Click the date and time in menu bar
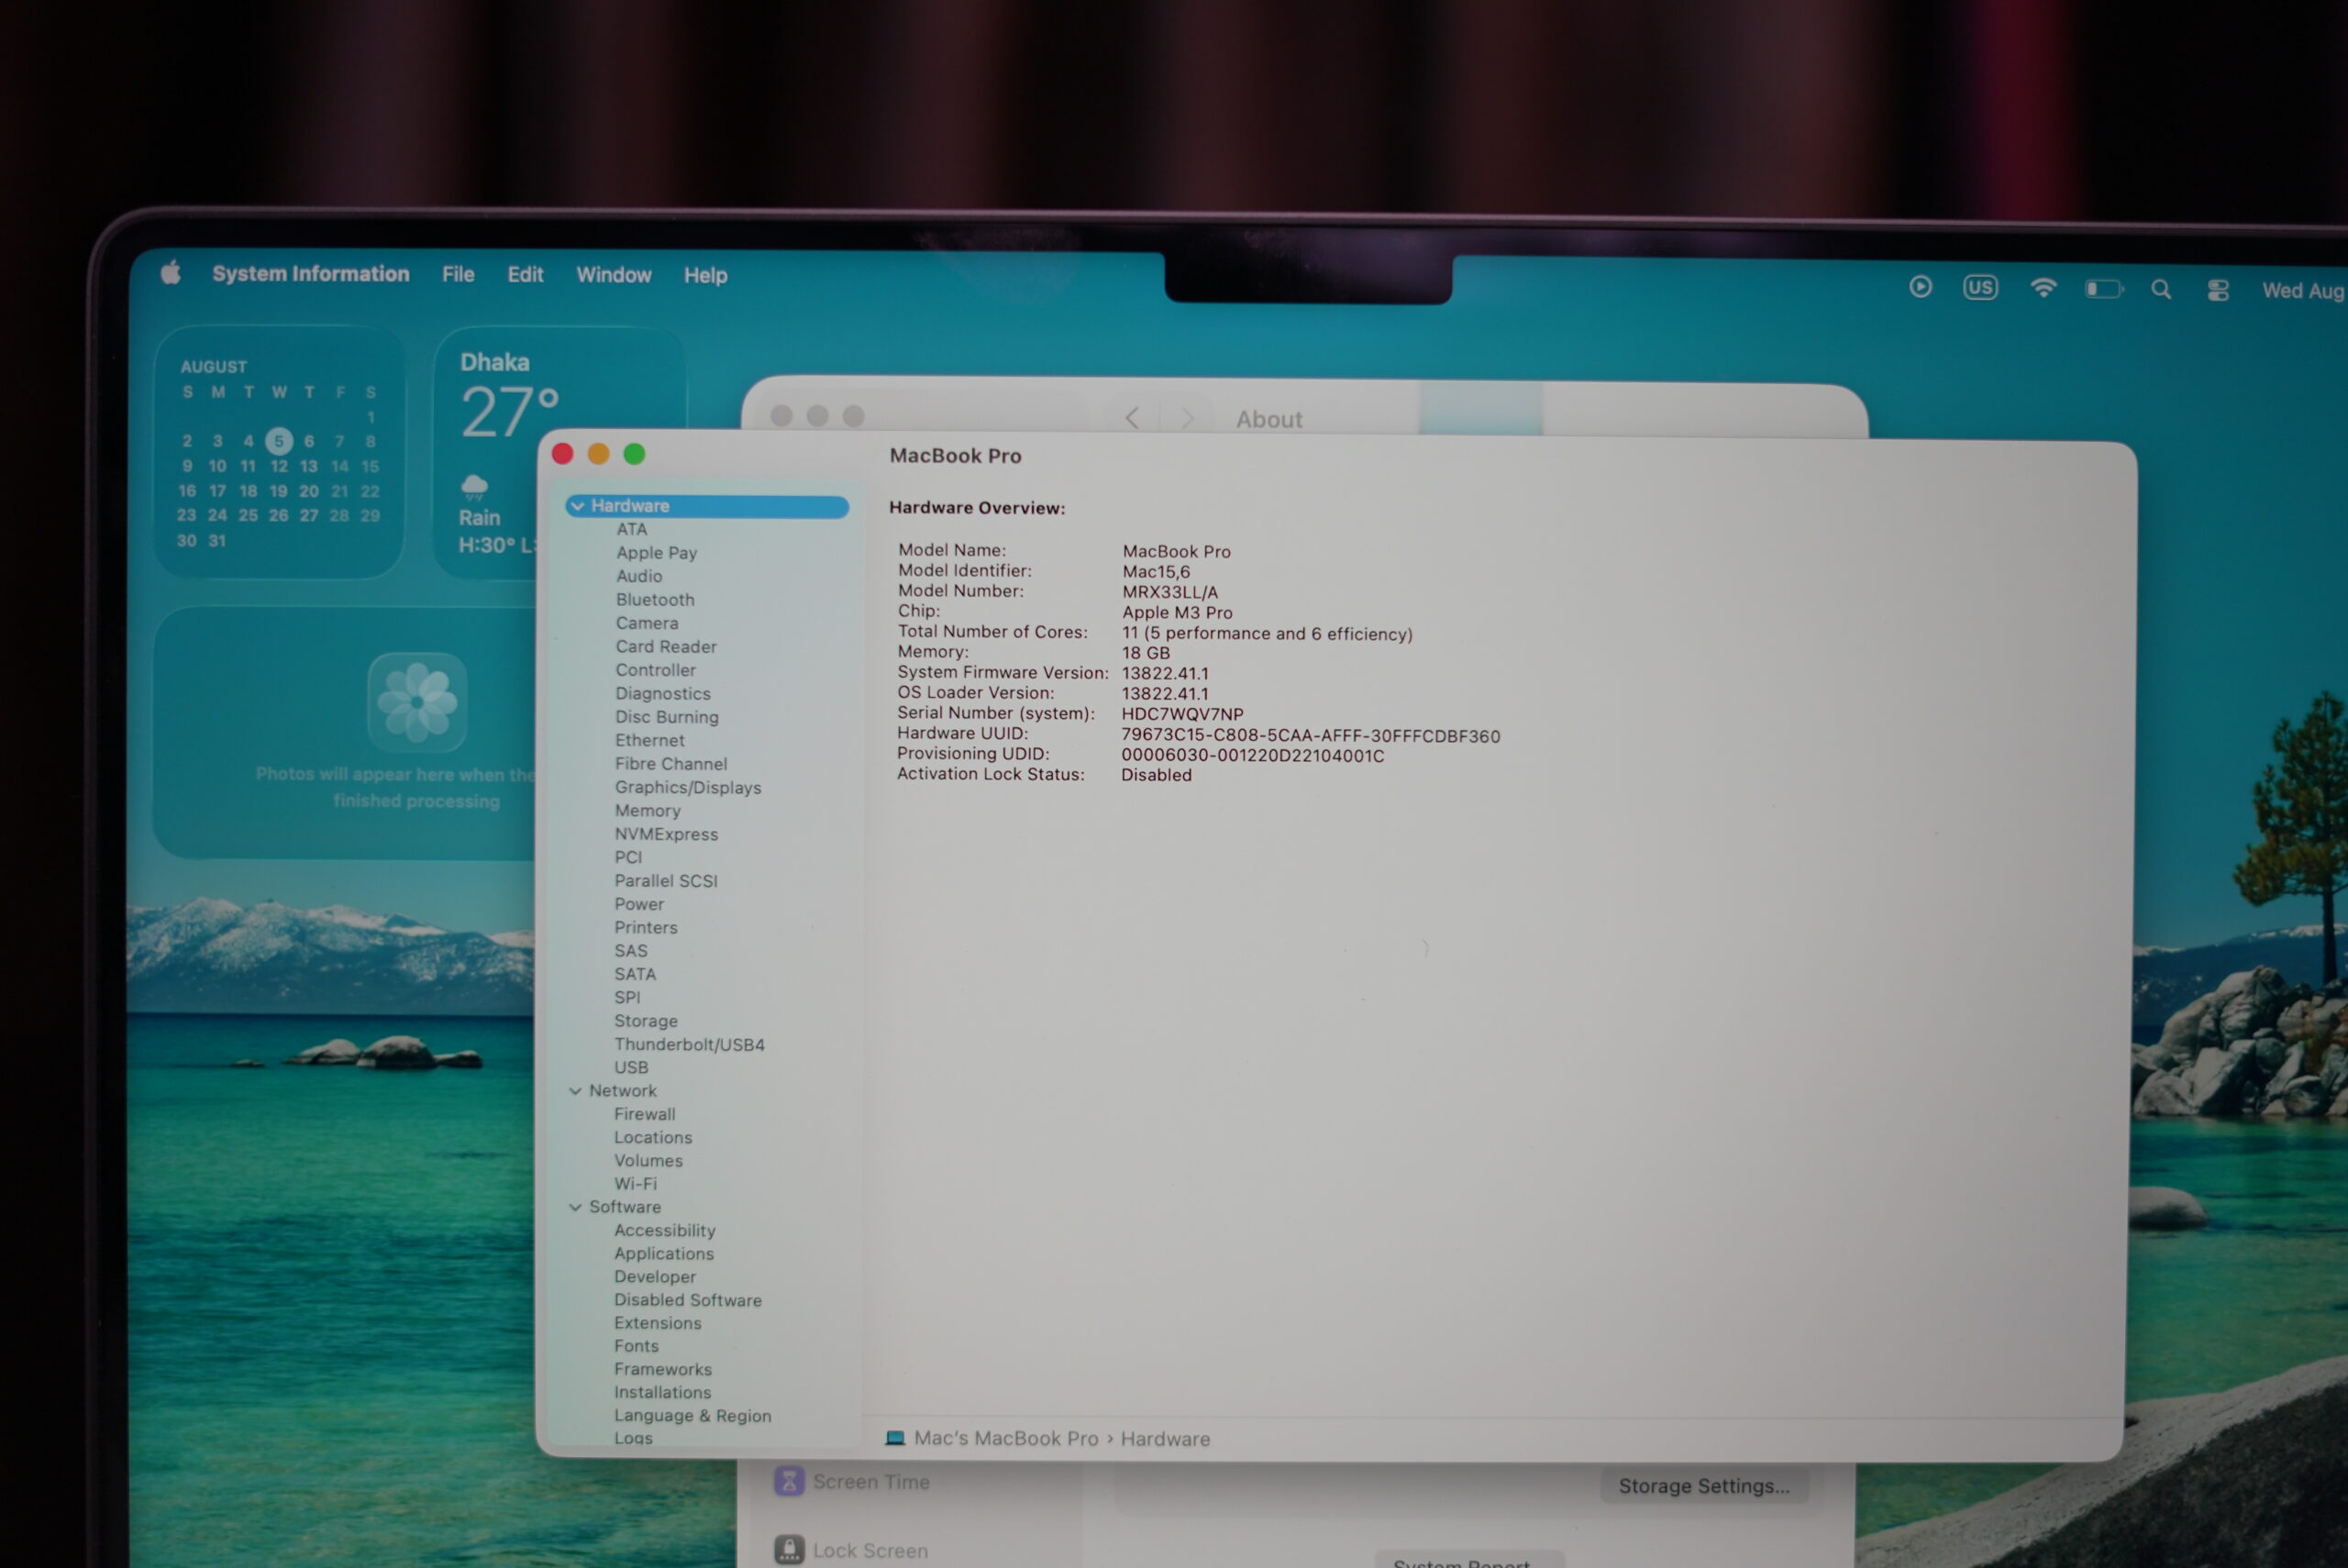Screen dimensions: 2348x1568 (x=2303, y=291)
